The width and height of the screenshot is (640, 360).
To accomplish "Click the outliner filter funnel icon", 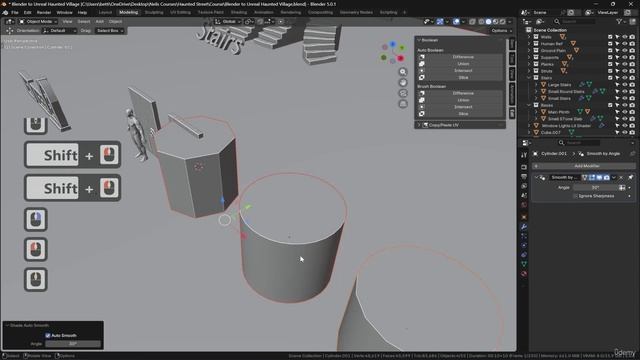I will pos(620,21).
